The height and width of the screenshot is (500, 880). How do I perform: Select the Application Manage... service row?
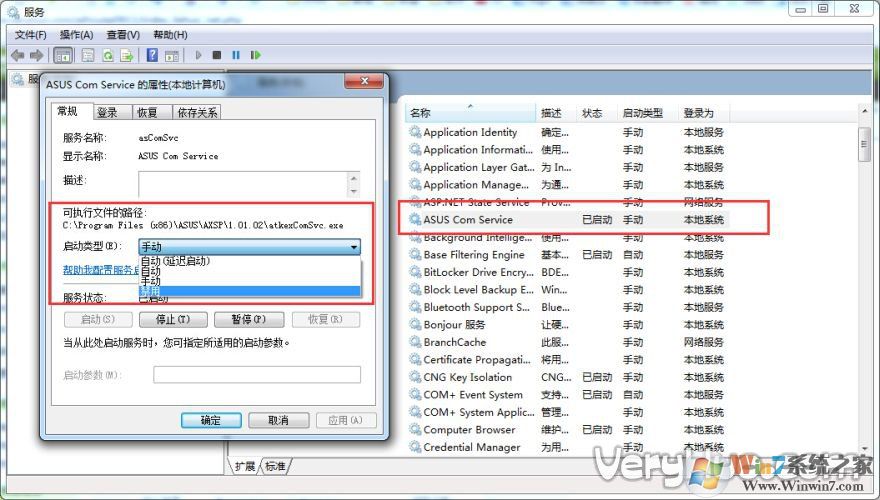pyautogui.click(x=567, y=184)
